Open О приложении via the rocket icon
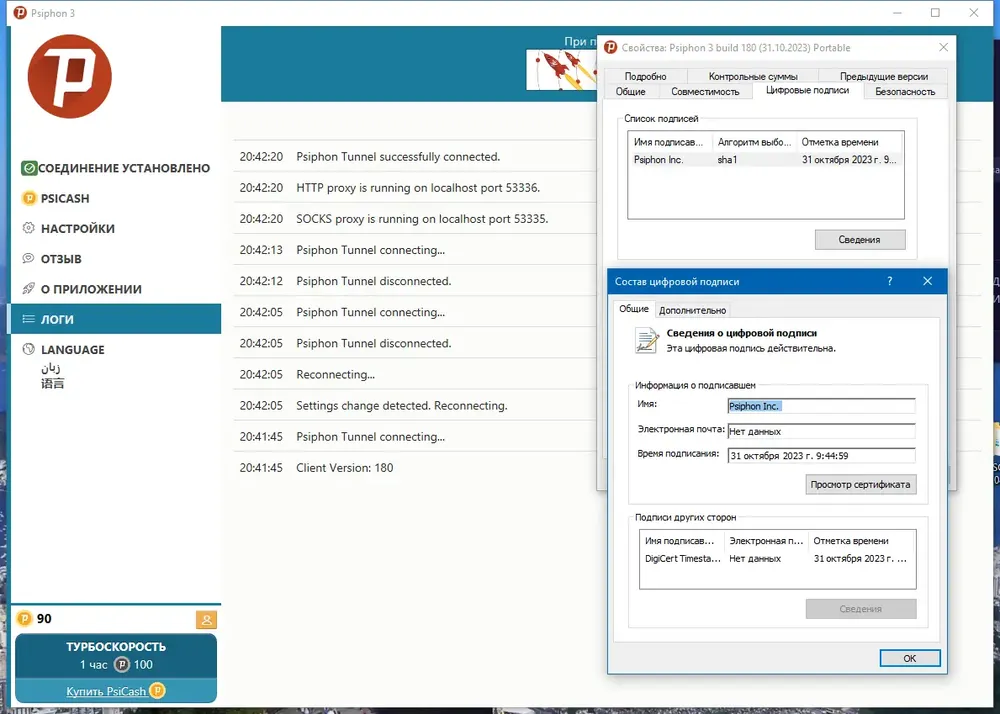Viewport: 1000px width, 714px height. 29,289
